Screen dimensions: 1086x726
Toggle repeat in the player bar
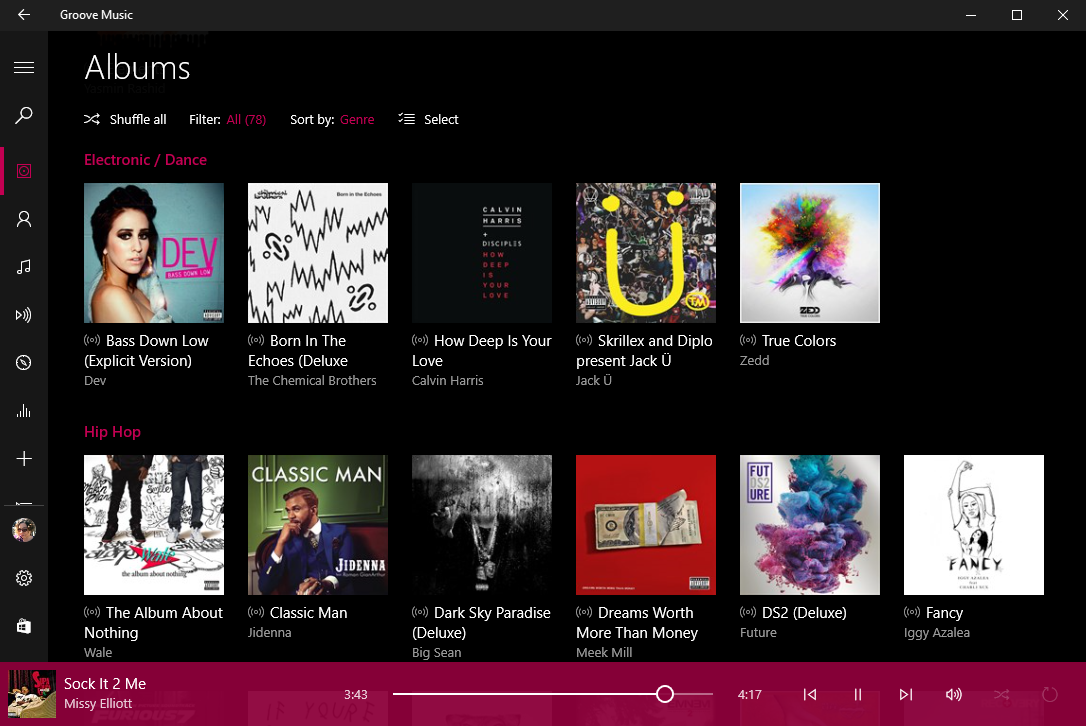coord(1050,694)
